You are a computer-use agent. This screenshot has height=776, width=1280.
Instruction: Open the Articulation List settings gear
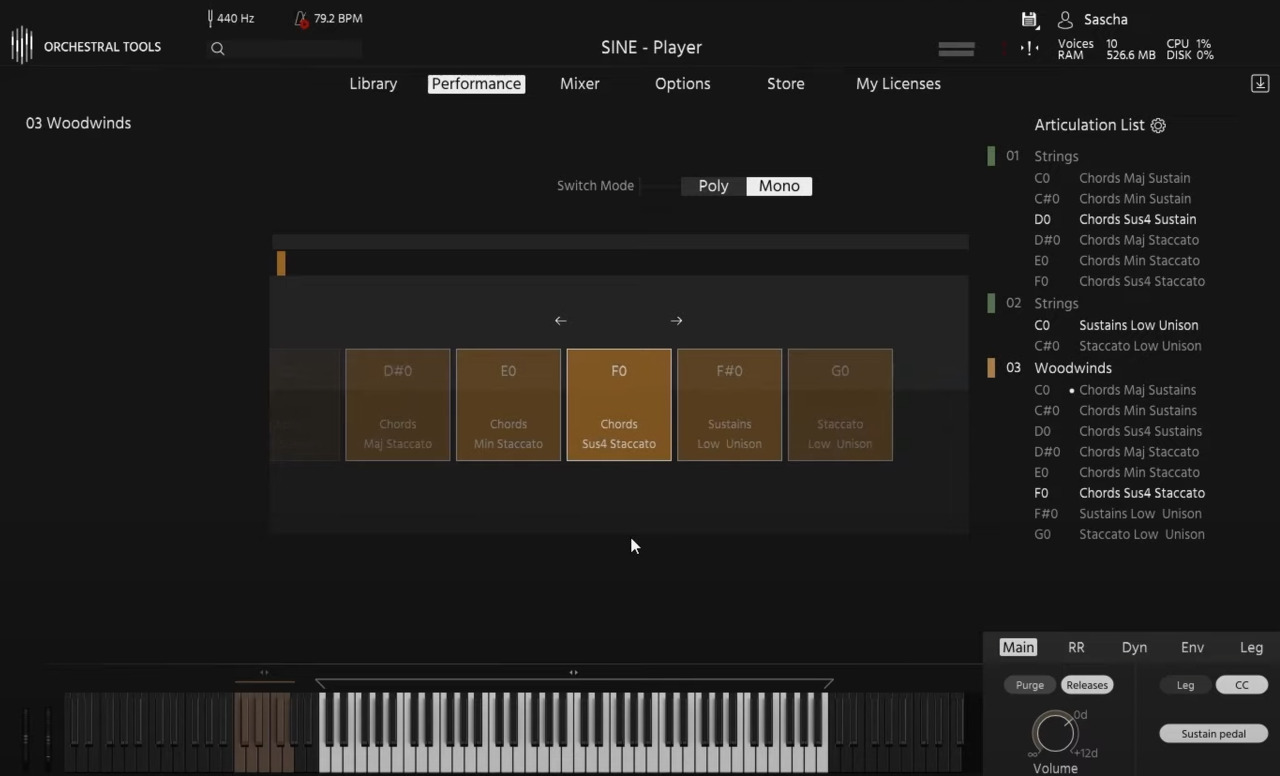1158,125
